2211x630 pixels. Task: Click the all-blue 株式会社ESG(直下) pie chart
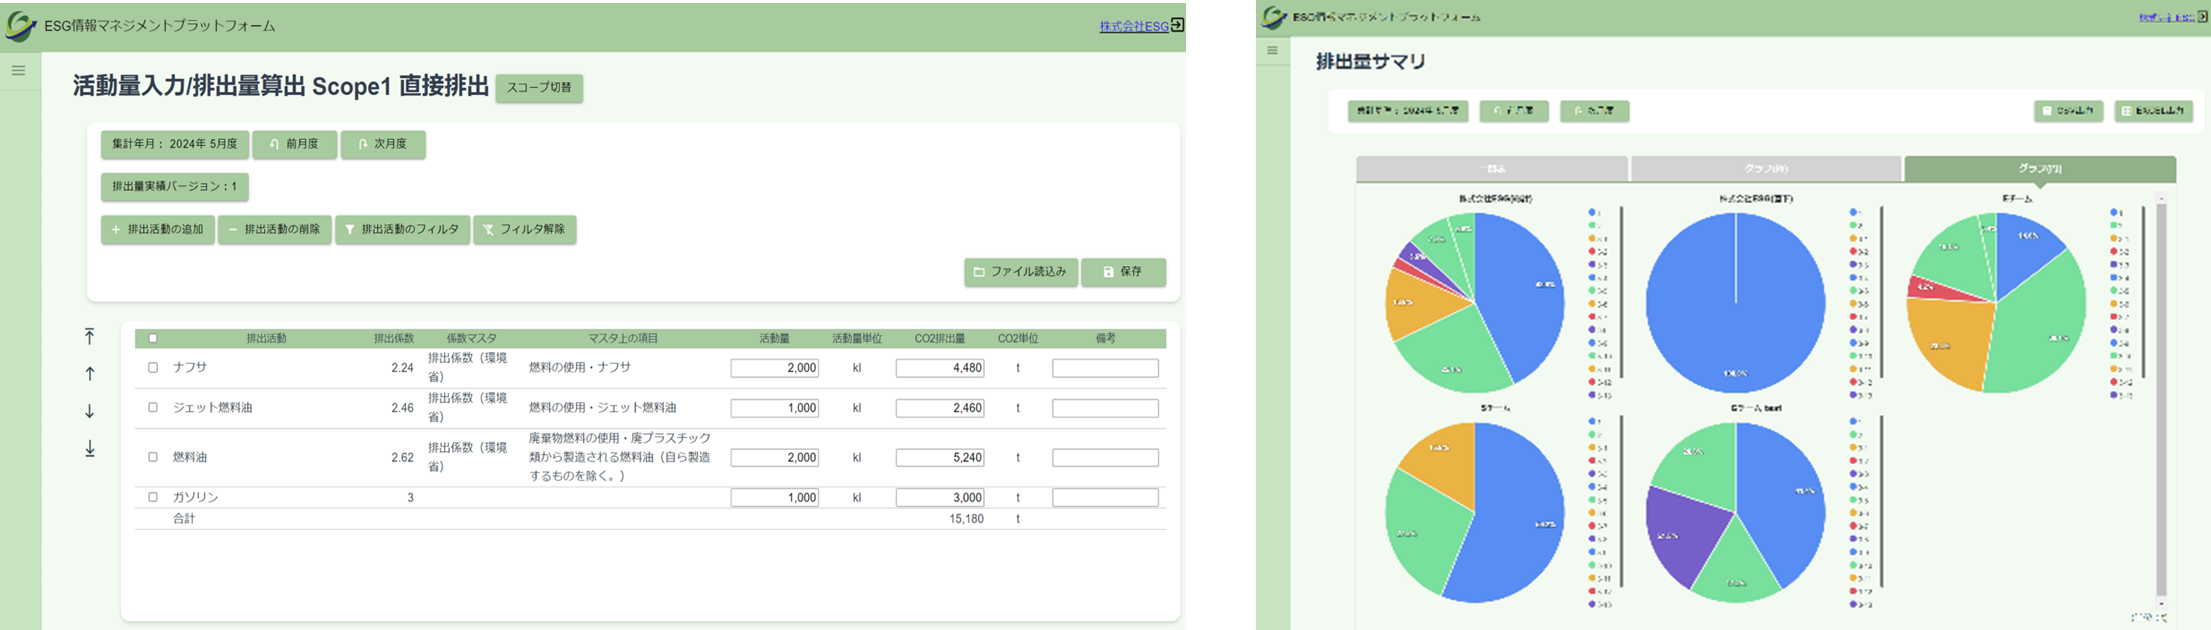(x=1736, y=302)
